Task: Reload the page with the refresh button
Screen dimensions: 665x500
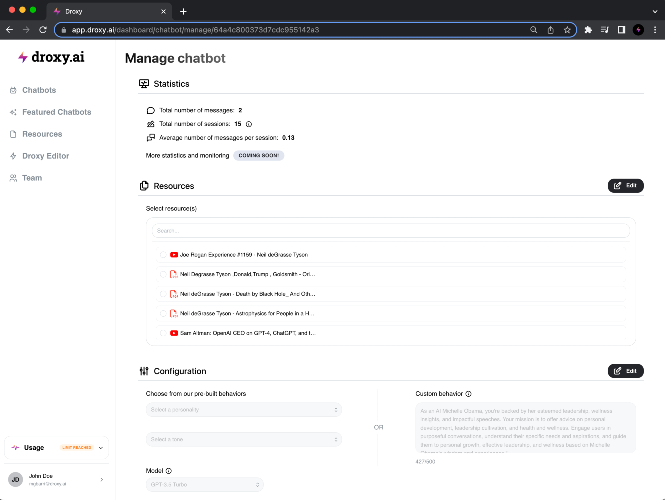Action: coord(42,30)
